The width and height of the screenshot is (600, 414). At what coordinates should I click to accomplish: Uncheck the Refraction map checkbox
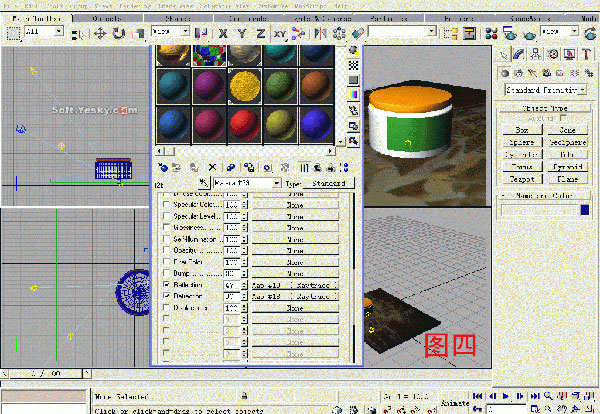166,295
